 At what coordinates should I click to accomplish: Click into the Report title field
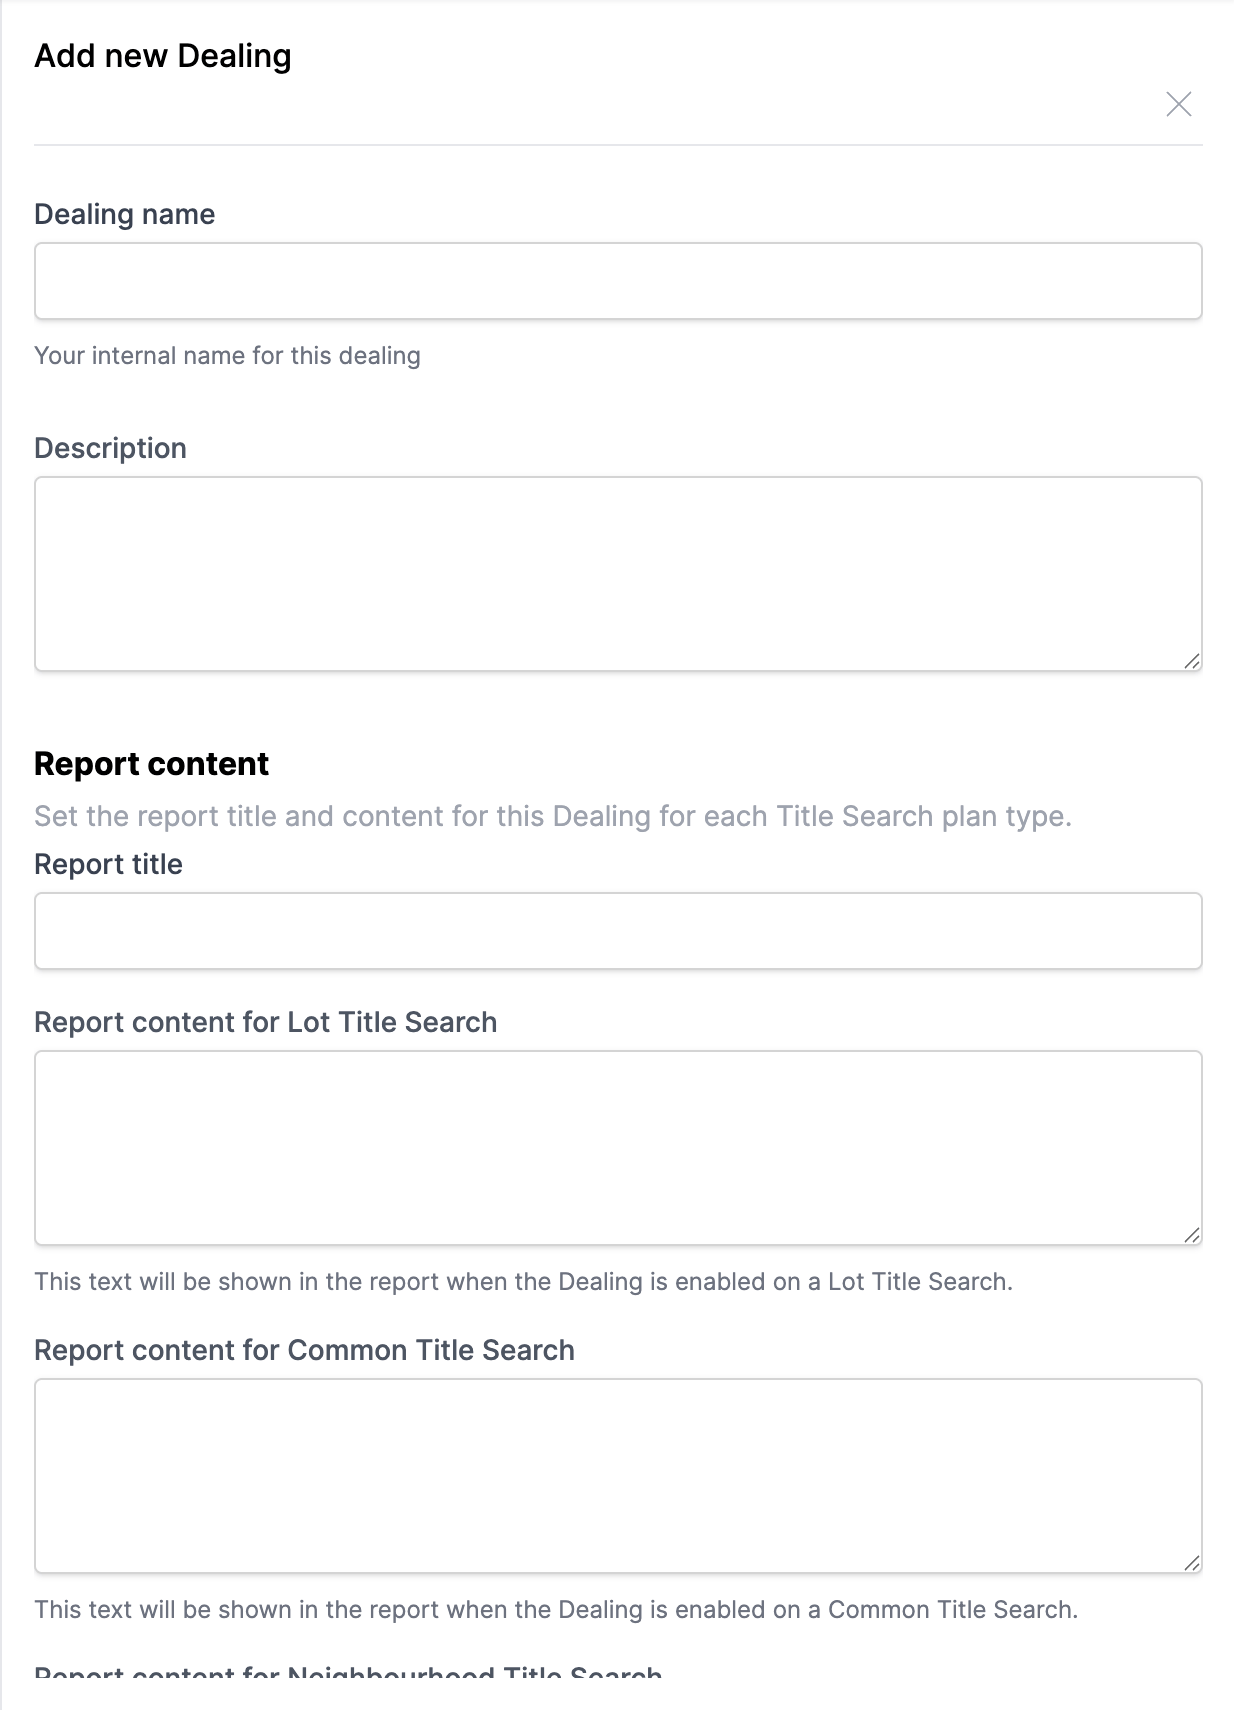point(618,931)
